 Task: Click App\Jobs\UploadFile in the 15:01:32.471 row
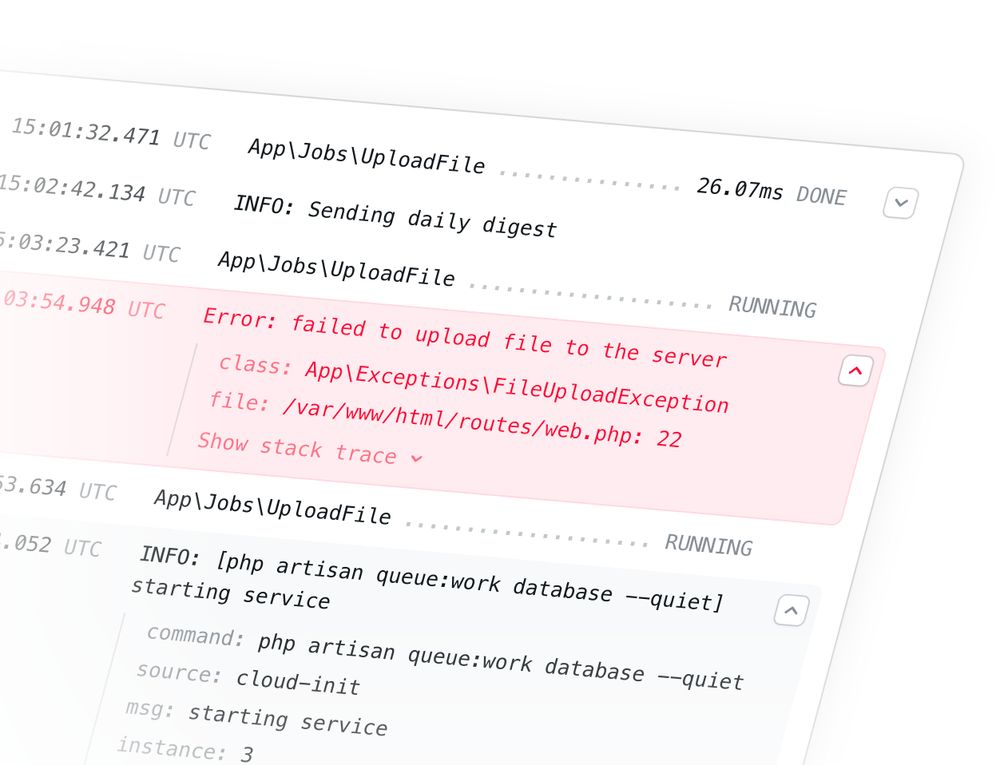[x=367, y=156]
